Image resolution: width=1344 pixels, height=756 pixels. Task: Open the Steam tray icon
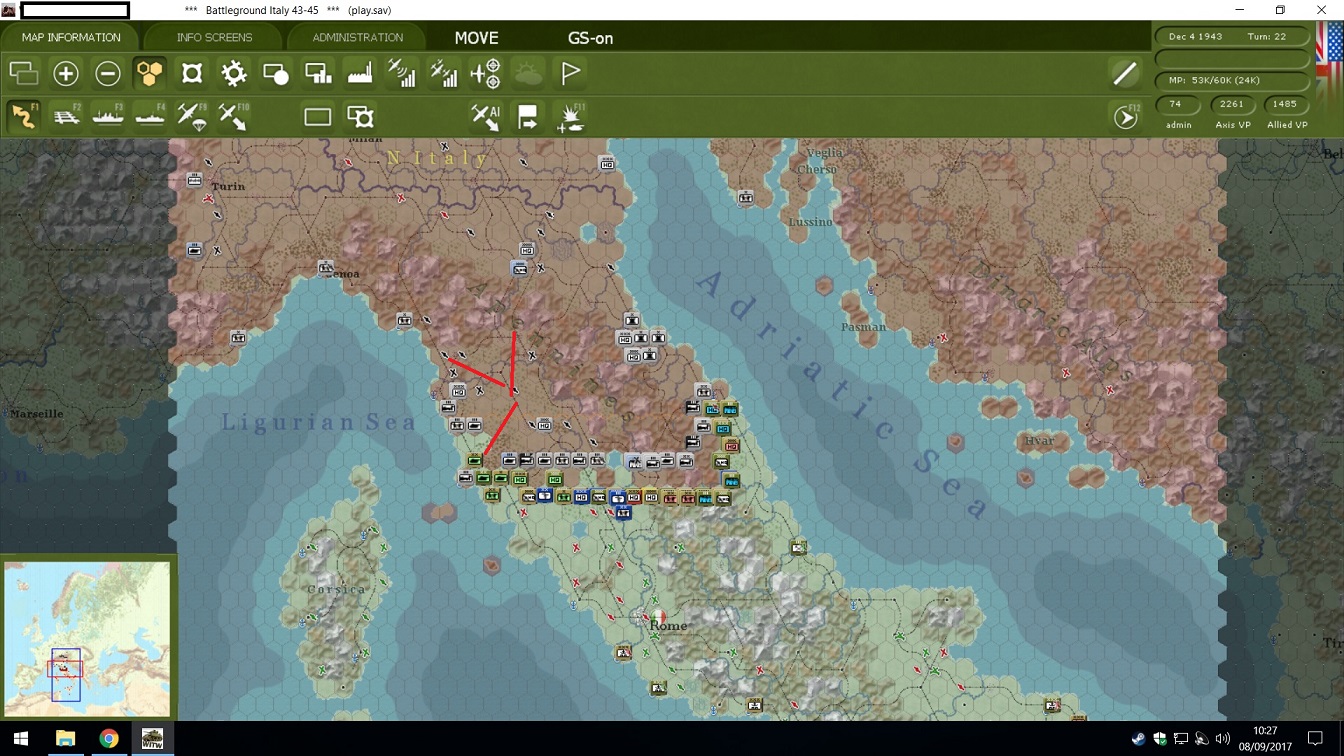1139,740
